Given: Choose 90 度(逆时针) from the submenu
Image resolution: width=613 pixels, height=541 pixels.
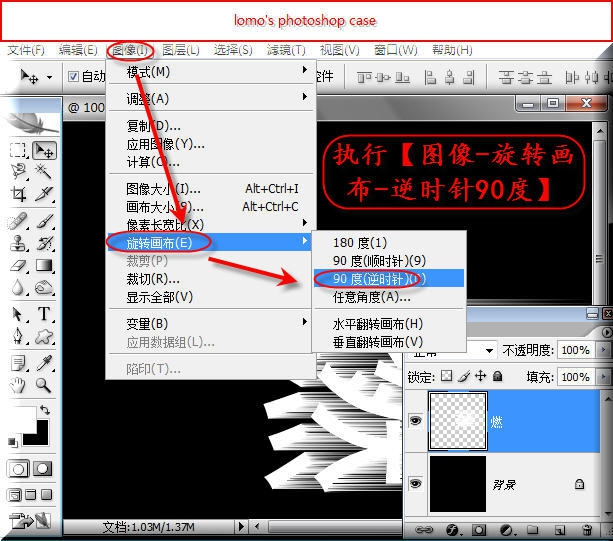Looking at the screenshot, I should (389, 279).
